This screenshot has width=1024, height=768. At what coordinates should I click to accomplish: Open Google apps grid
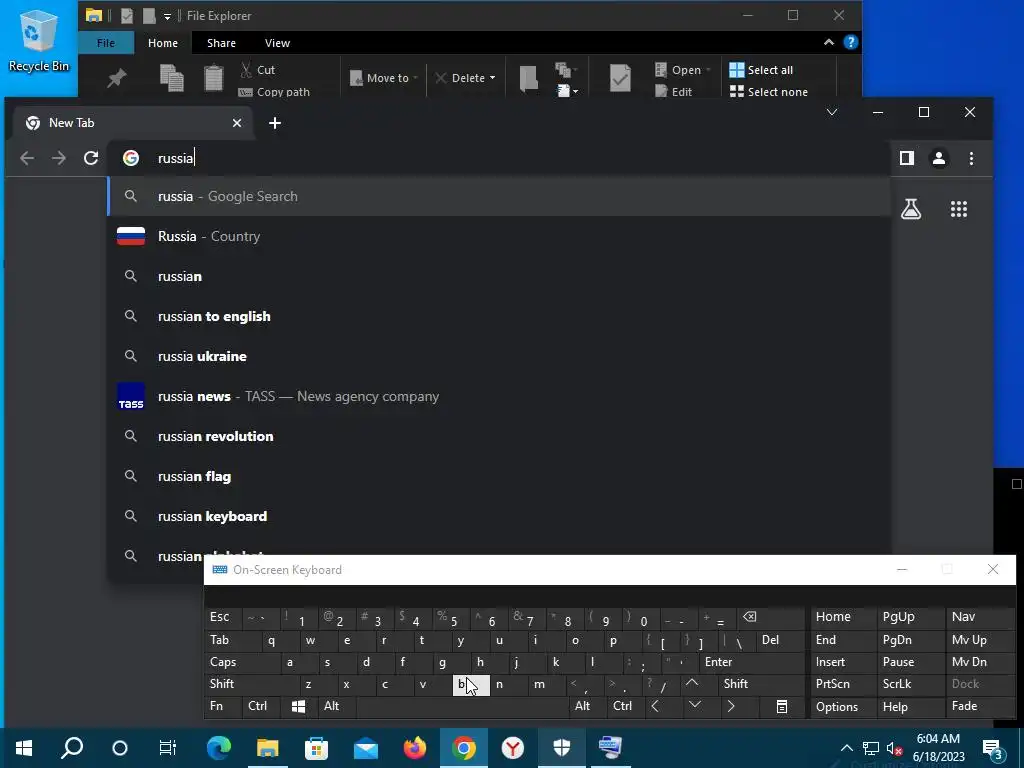959,209
